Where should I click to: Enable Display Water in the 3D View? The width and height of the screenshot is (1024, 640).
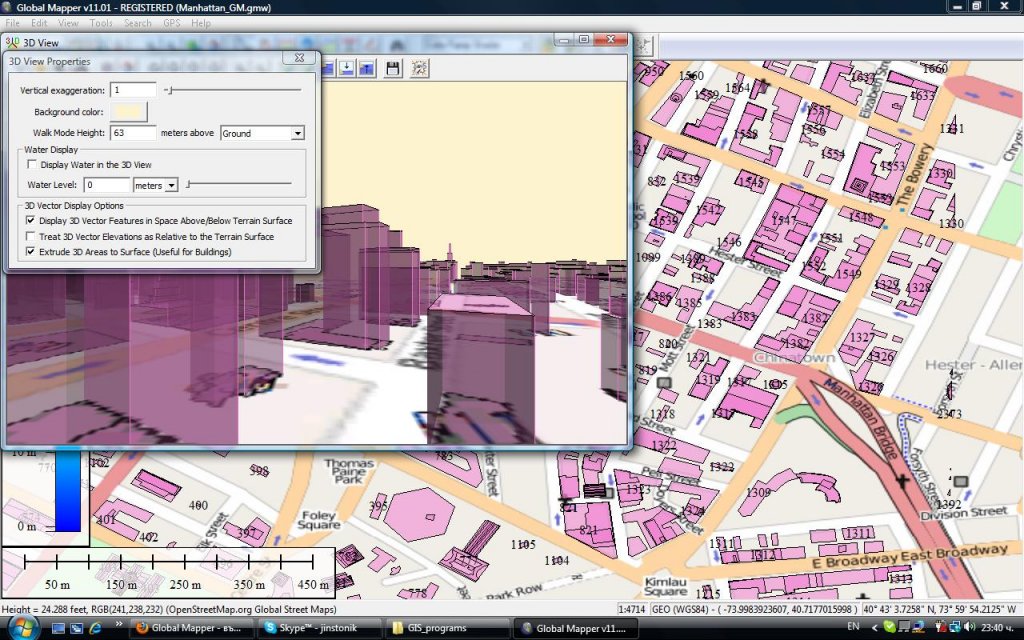tap(32, 165)
